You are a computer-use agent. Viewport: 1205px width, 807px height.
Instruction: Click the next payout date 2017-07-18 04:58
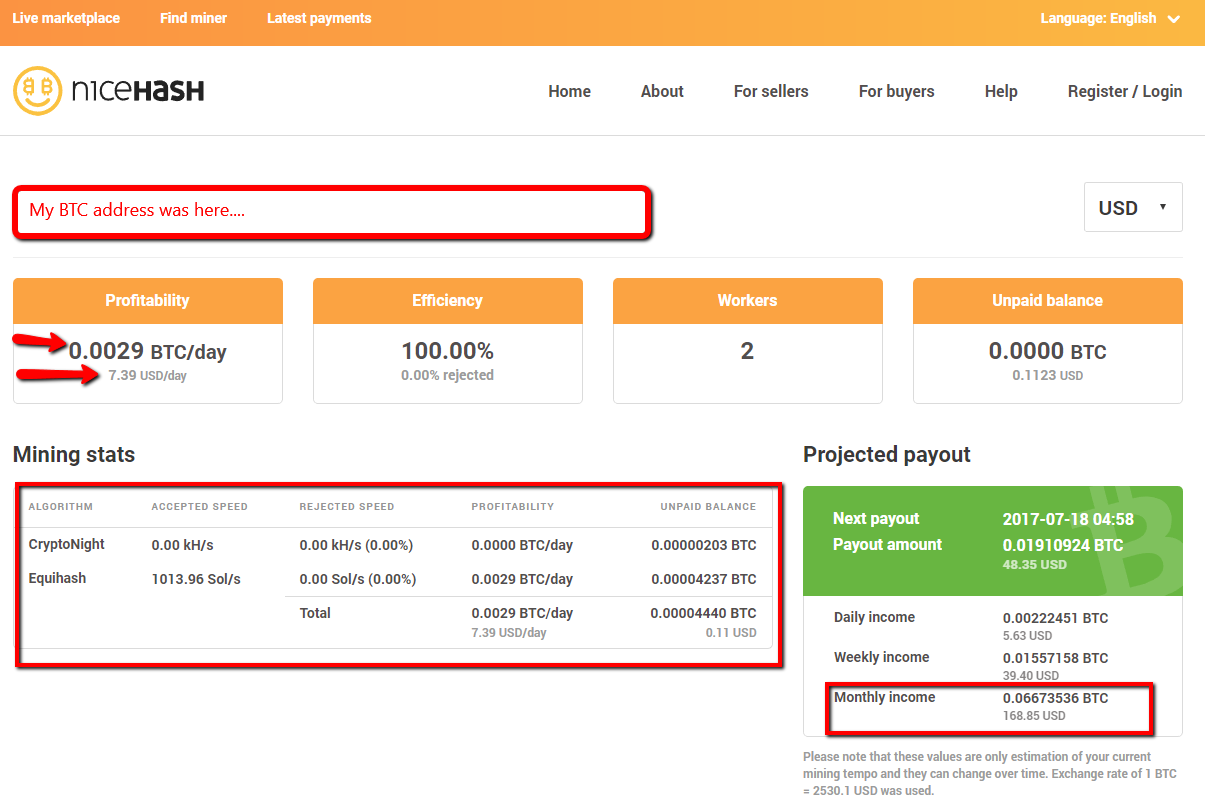point(1068,519)
